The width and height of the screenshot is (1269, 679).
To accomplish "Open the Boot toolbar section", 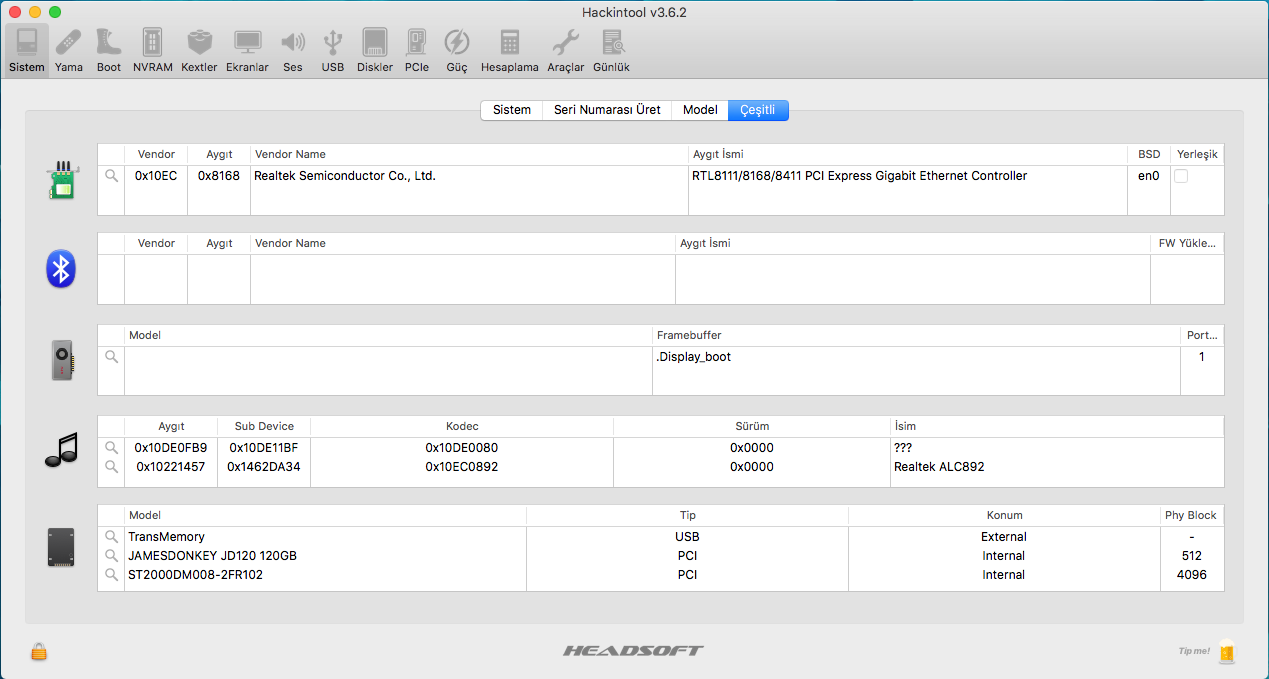I will 109,50.
